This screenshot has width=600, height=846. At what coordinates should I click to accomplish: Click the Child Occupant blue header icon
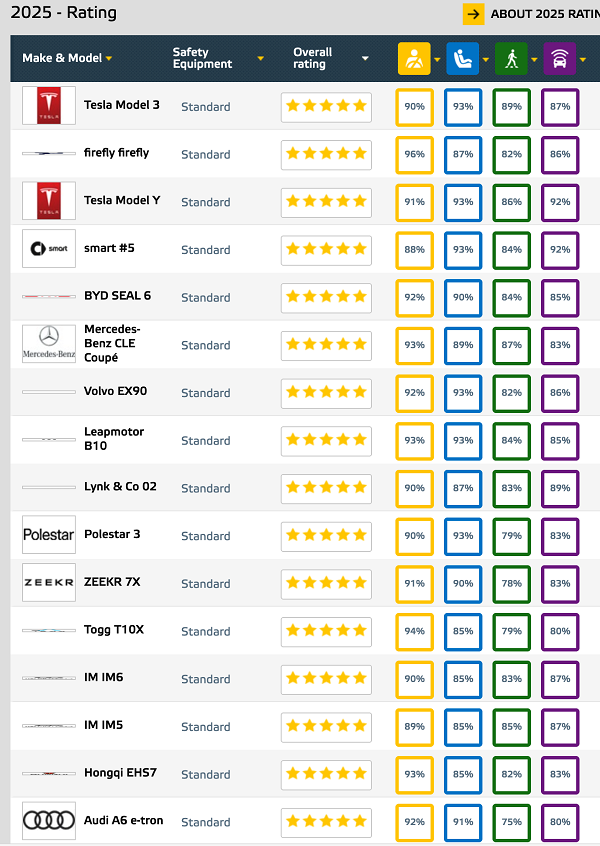[x=462, y=59]
